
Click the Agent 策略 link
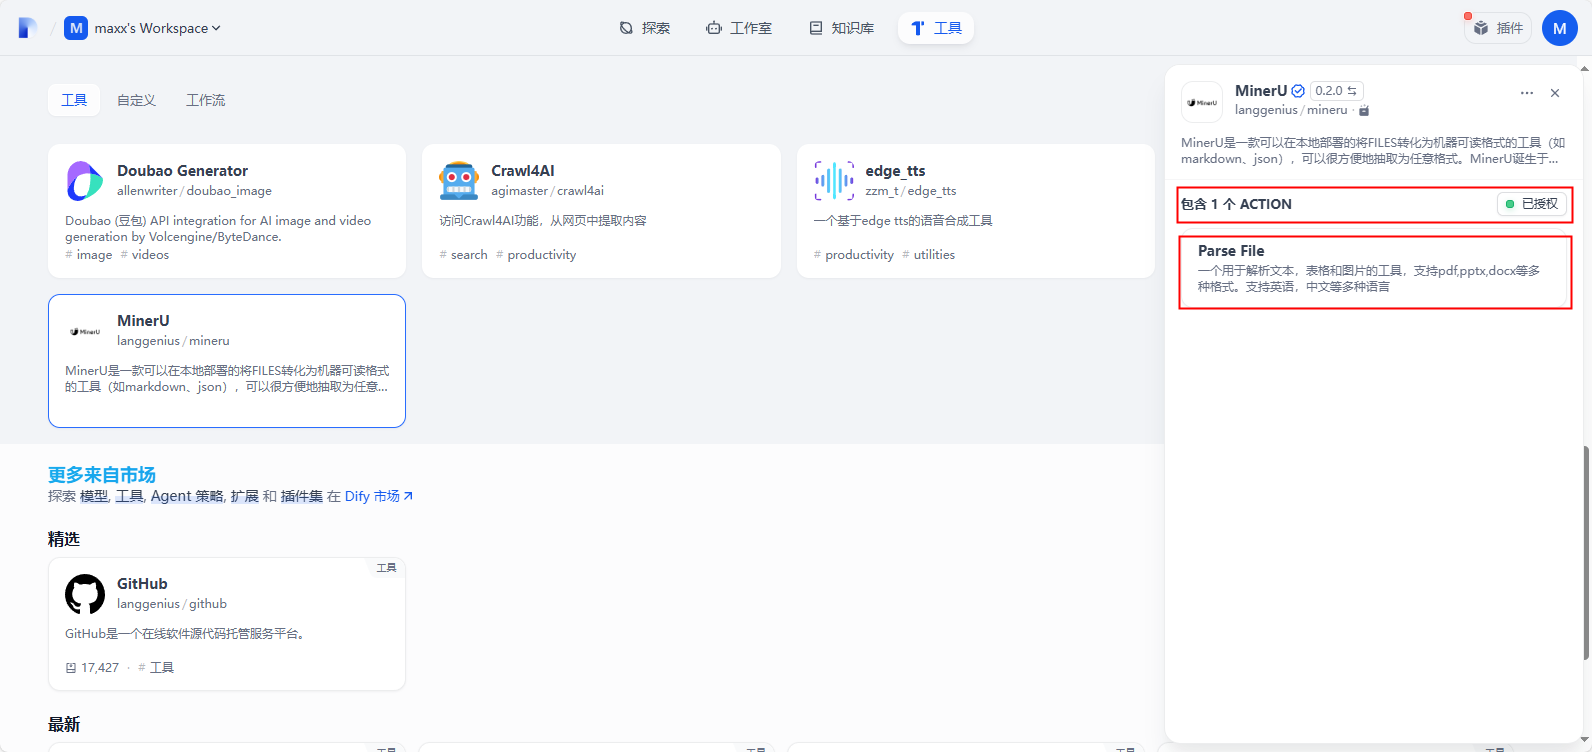coord(187,496)
